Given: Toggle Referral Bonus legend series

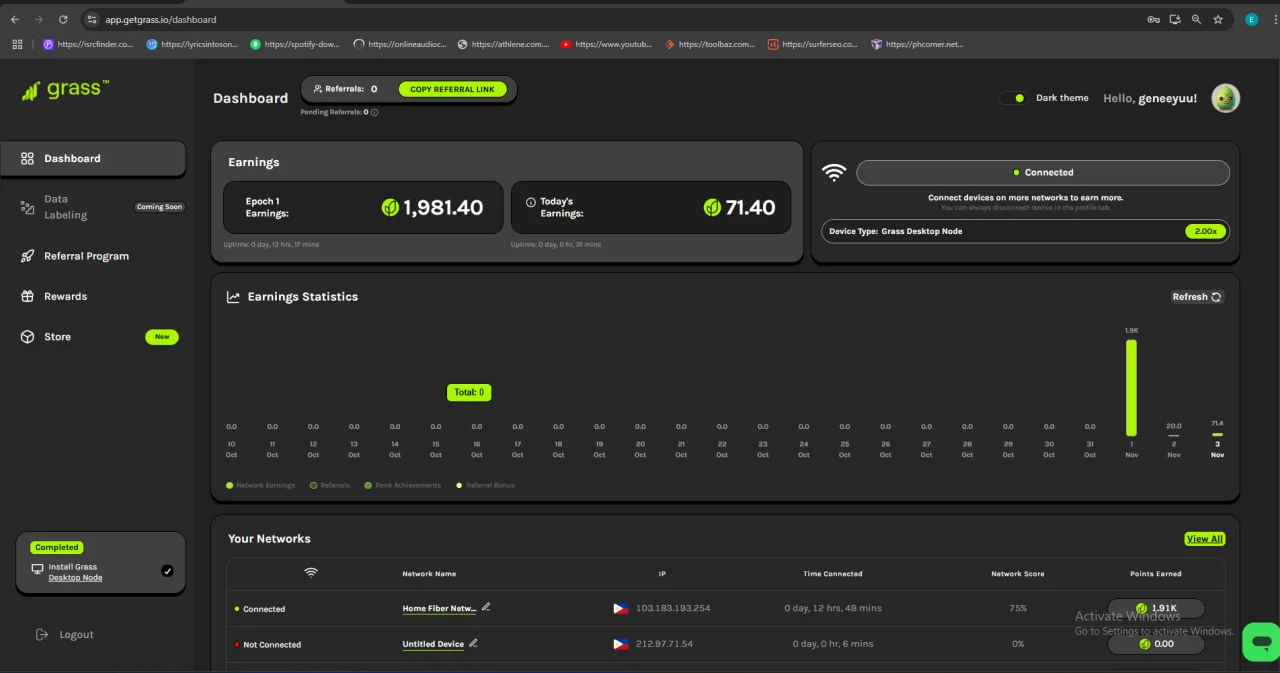Looking at the screenshot, I should pos(486,485).
